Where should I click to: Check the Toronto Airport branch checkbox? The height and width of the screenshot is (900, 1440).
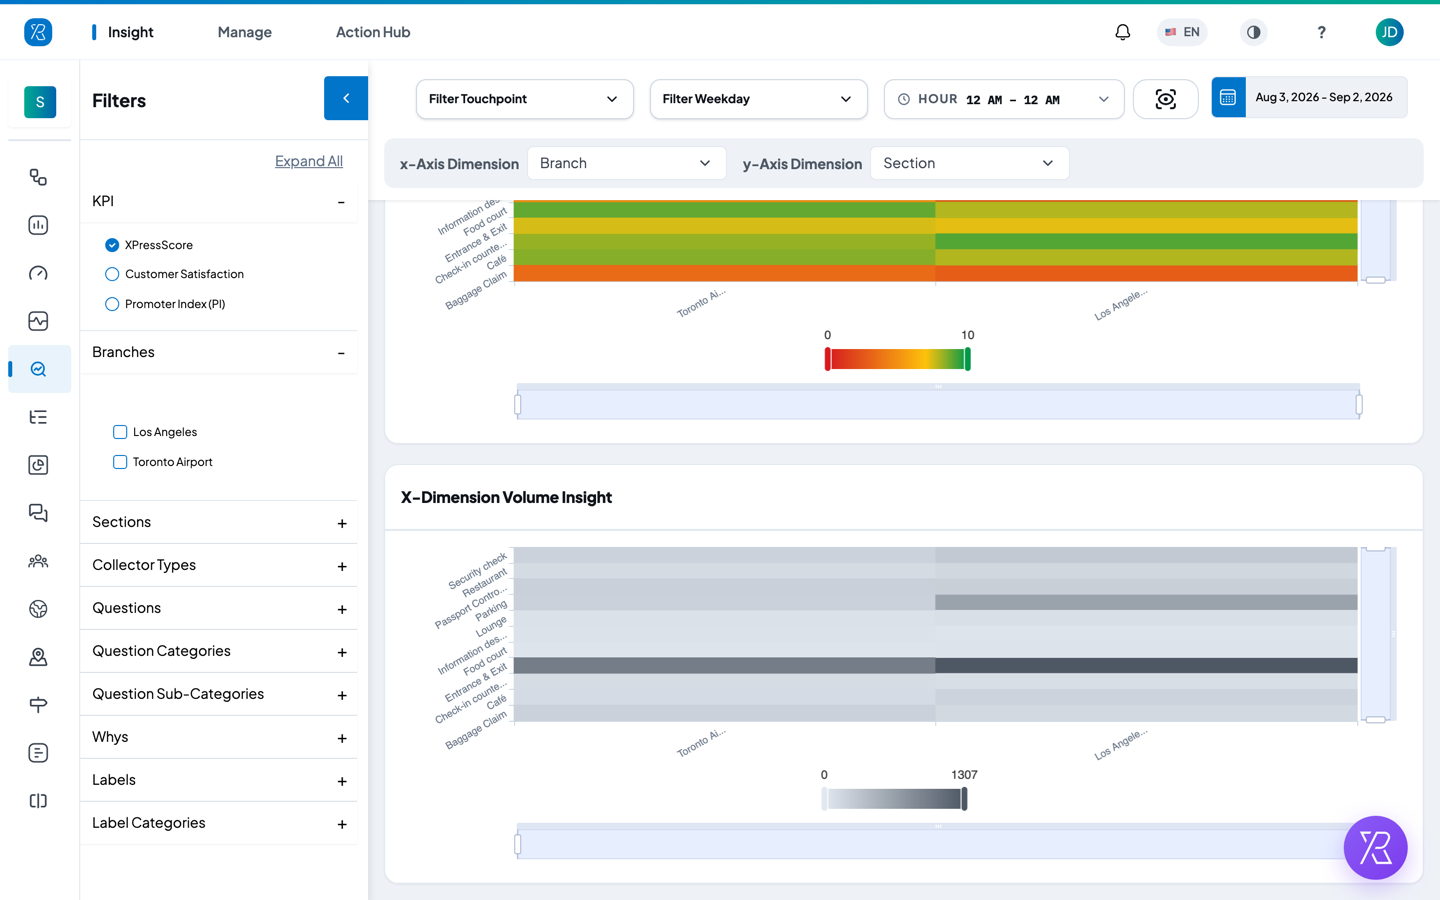tap(120, 462)
